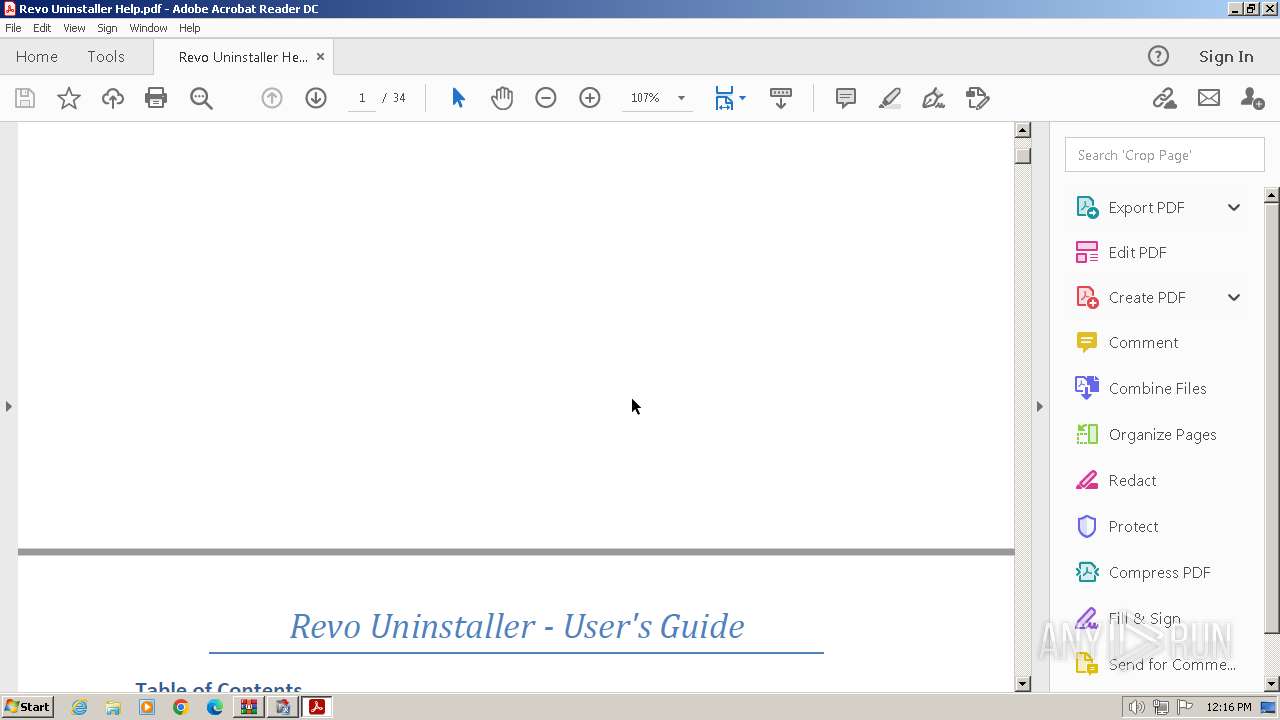Viewport: 1280px width, 720px height.
Task: Open the Help menu
Action: (x=190, y=28)
